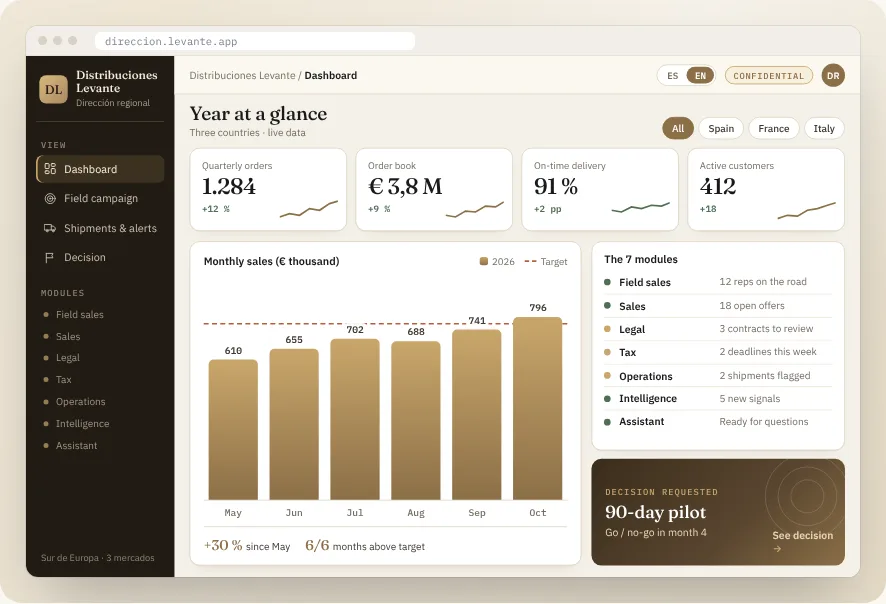The image size is (886, 604).
Task: Filter the dashboard to Spain
Action: click(721, 128)
